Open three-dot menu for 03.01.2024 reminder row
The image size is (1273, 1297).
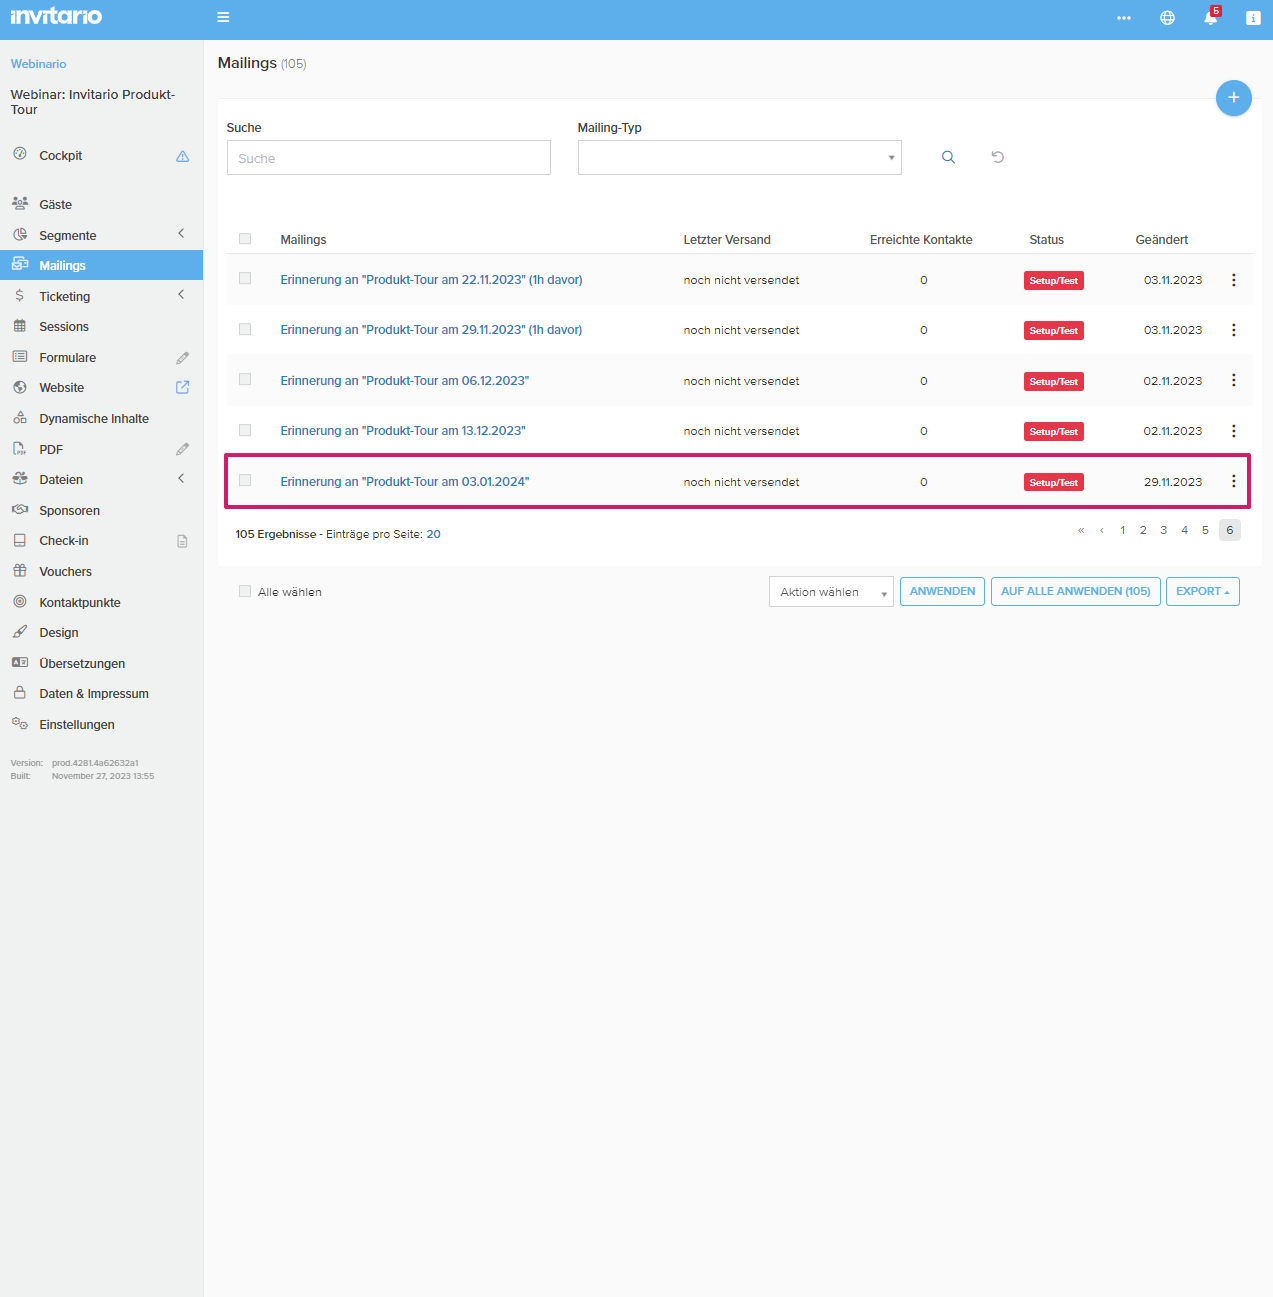(x=1233, y=482)
